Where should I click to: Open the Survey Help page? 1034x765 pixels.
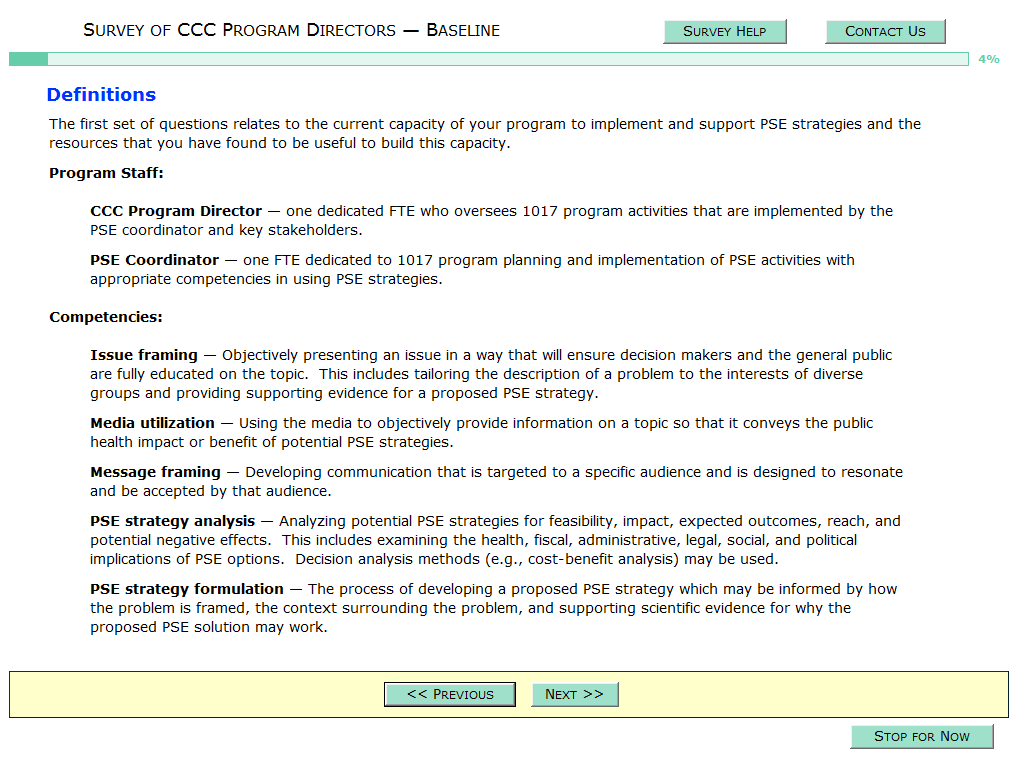[x=725, y=32]
